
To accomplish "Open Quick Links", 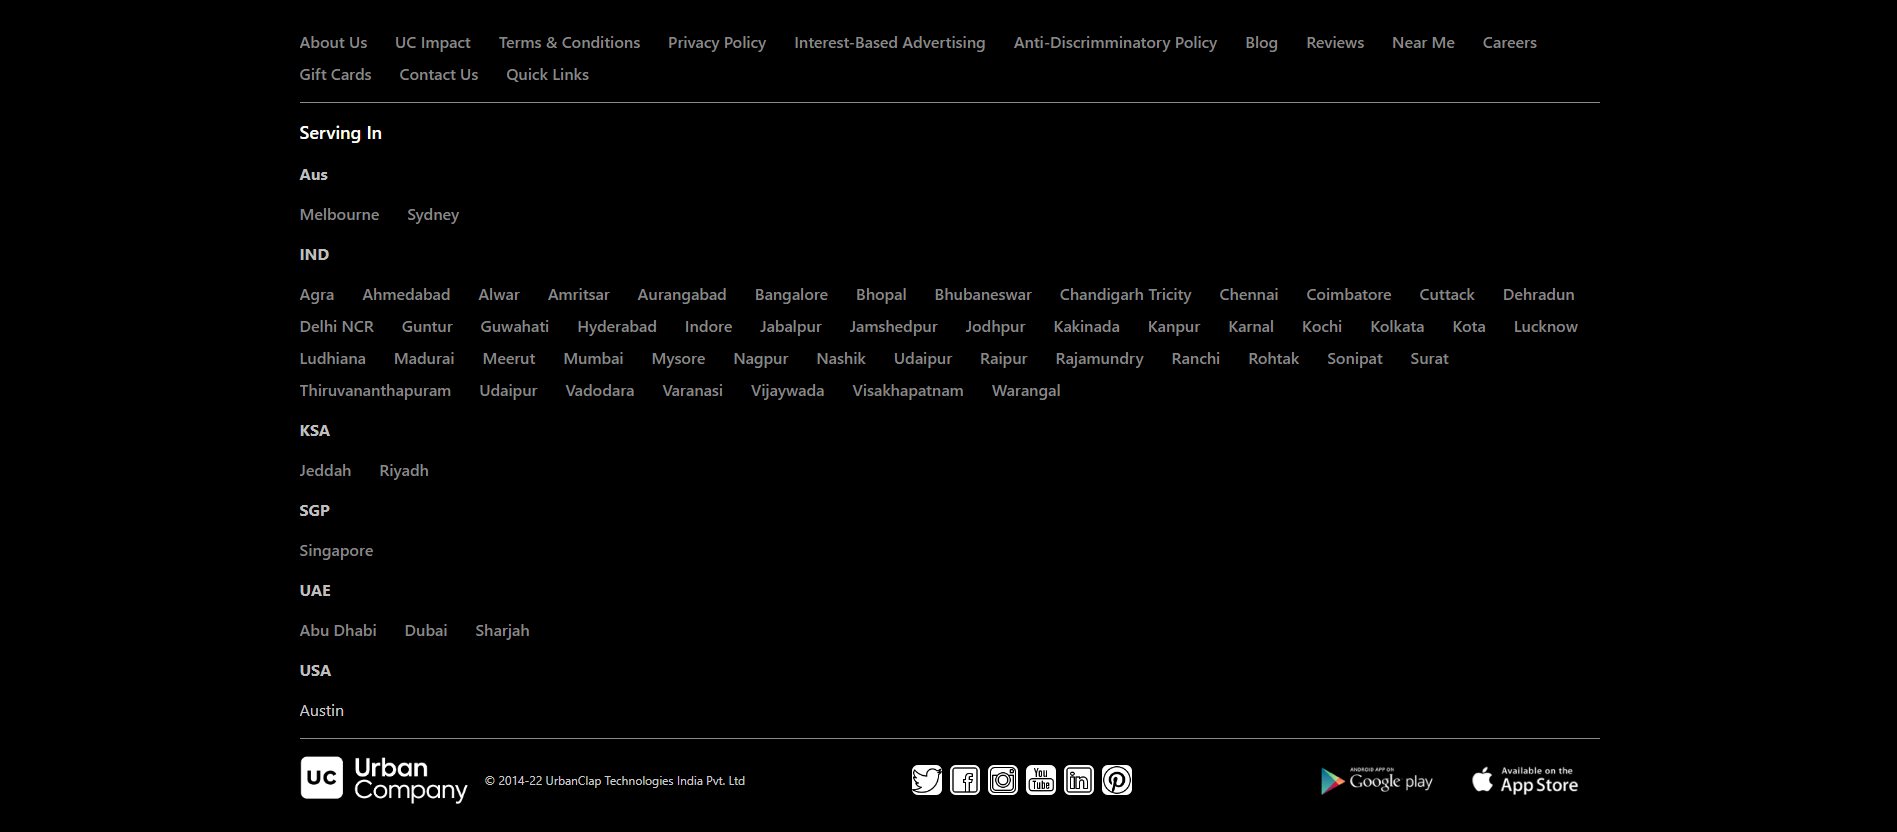I will (547, 75).
